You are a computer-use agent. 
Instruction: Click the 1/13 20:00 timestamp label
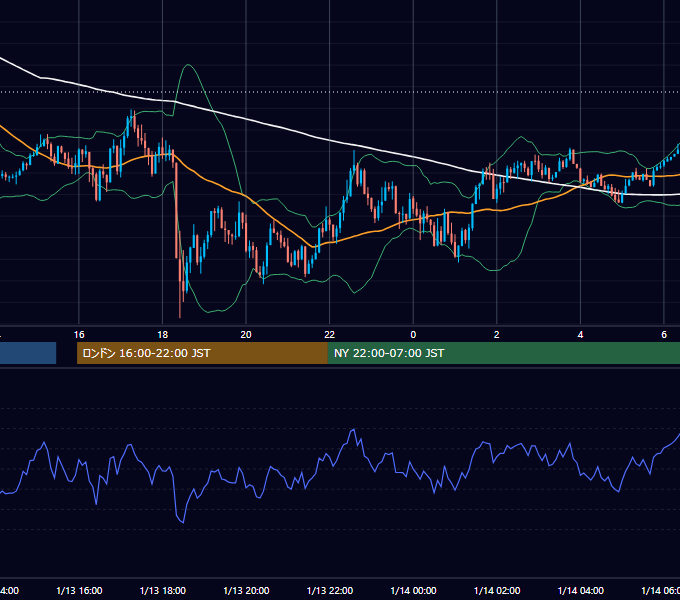pos(246,590)
